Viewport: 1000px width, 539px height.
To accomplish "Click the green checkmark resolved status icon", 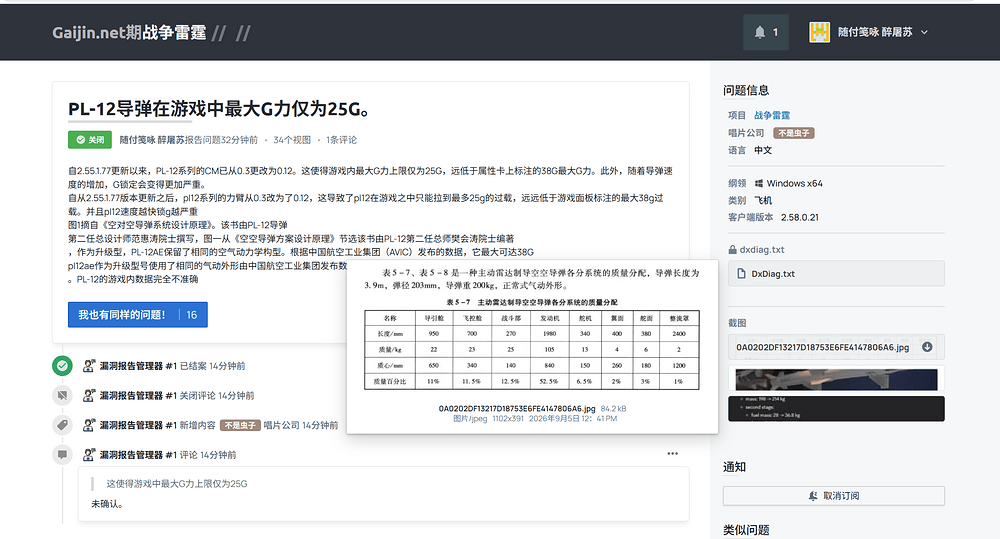I will [62, 366].
